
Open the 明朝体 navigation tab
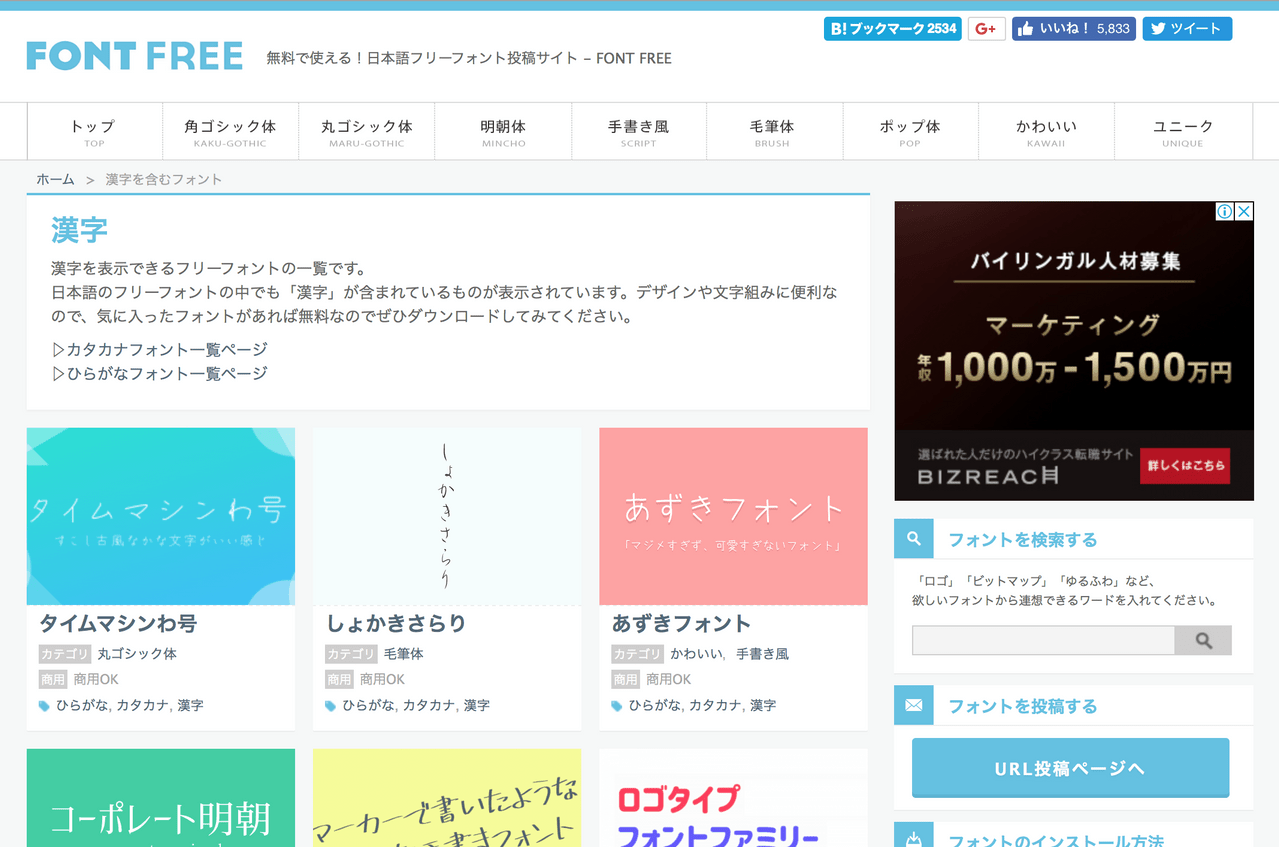coord(503,131)
